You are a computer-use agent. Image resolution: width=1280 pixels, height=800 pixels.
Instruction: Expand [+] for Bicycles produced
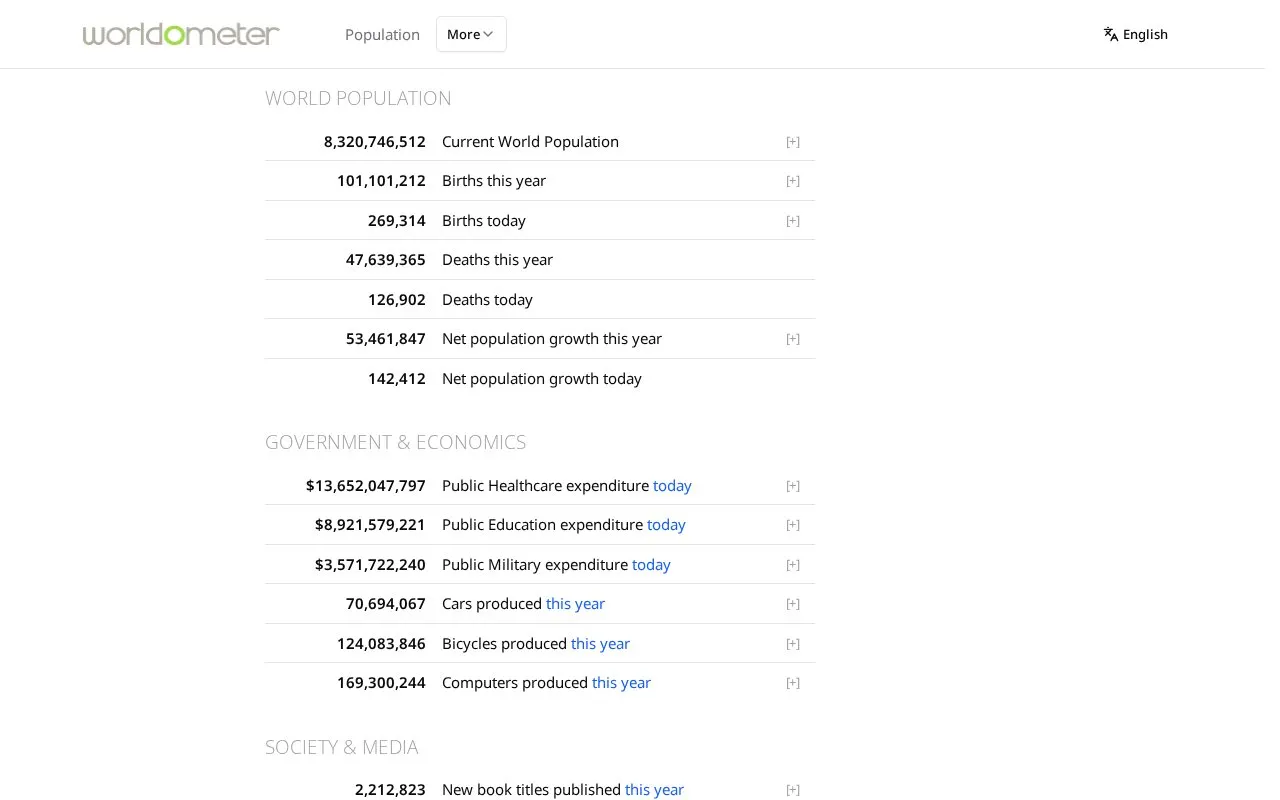click(x=793, y=644)
